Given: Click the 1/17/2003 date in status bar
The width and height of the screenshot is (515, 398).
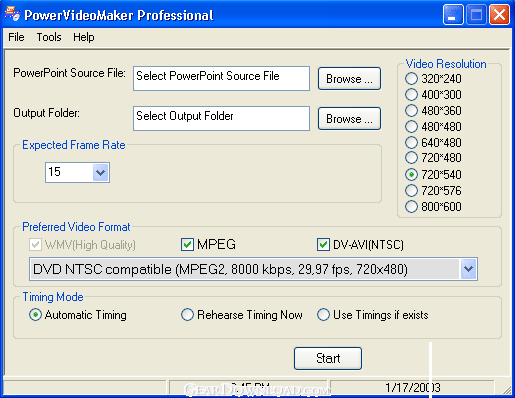Looking at the screenshot, I should [x=413, y=388].
